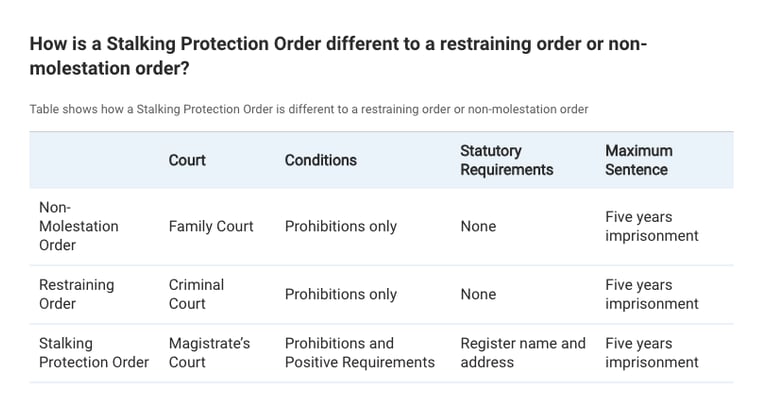Screen dimensions: 768x406
Task: Click the Statutory Requirements column header
Action: pos(506,160)
